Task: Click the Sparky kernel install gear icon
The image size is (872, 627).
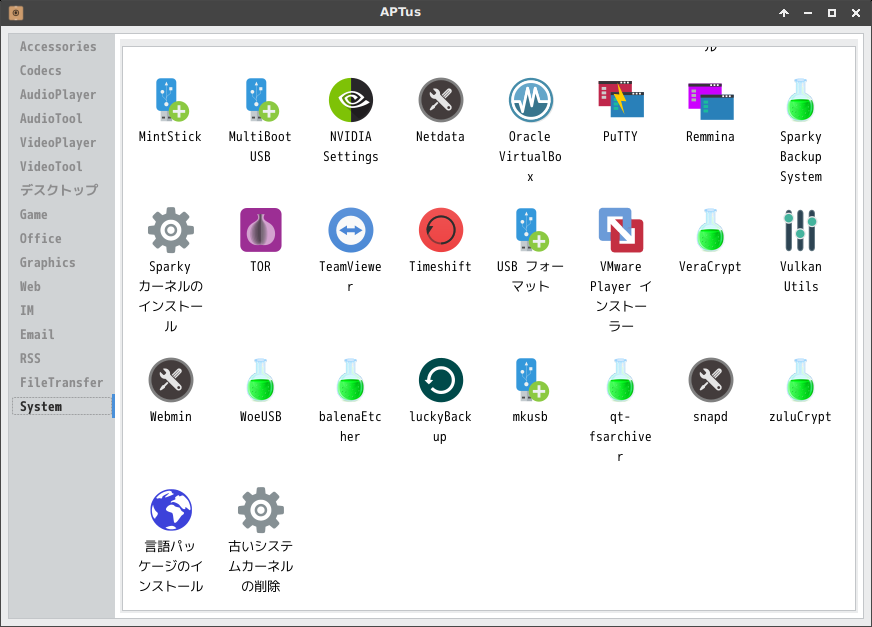Action: [x=171, y=230]
